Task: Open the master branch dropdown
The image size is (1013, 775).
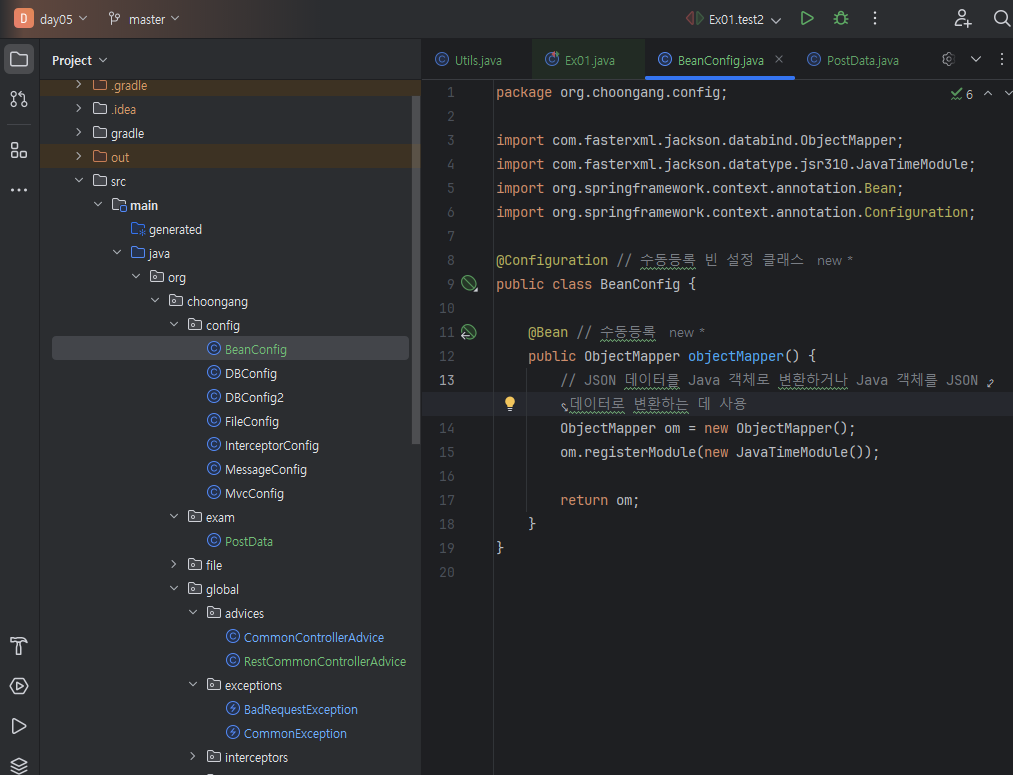Action: pos(145,19)
